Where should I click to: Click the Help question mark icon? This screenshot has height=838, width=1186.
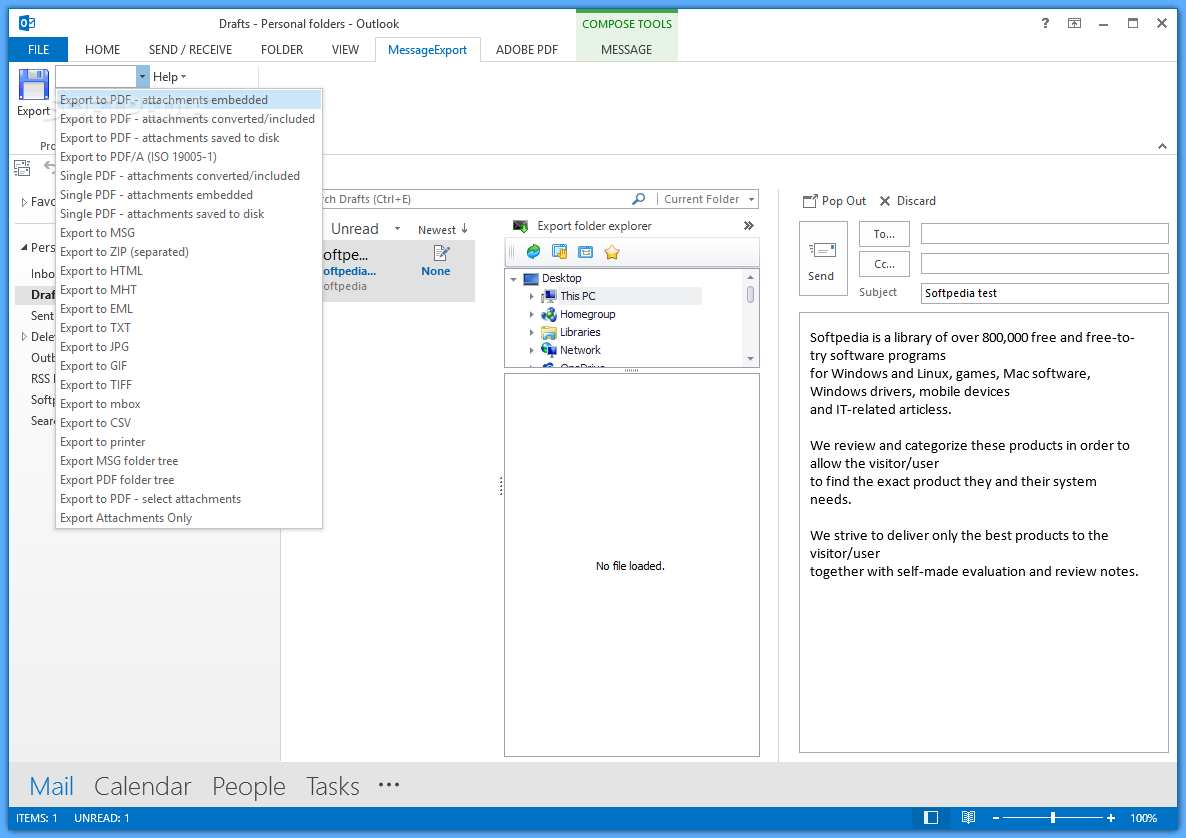(1045, 23)
